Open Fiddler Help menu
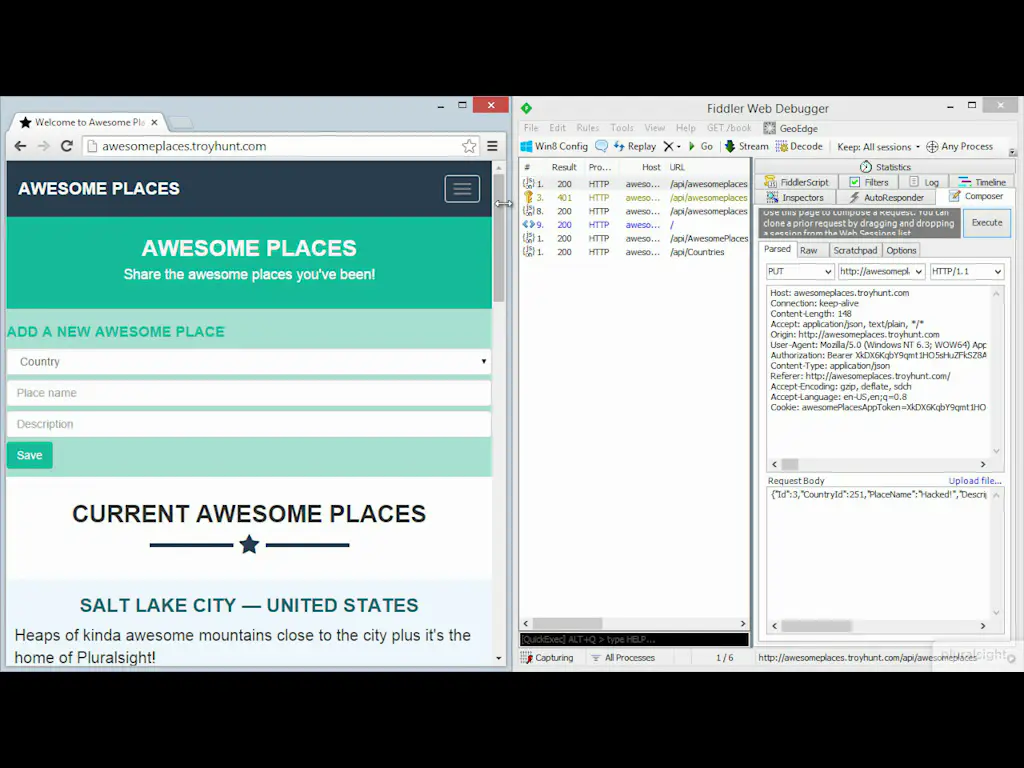This screenshot has width=1024, height=768. click(685, 128)
